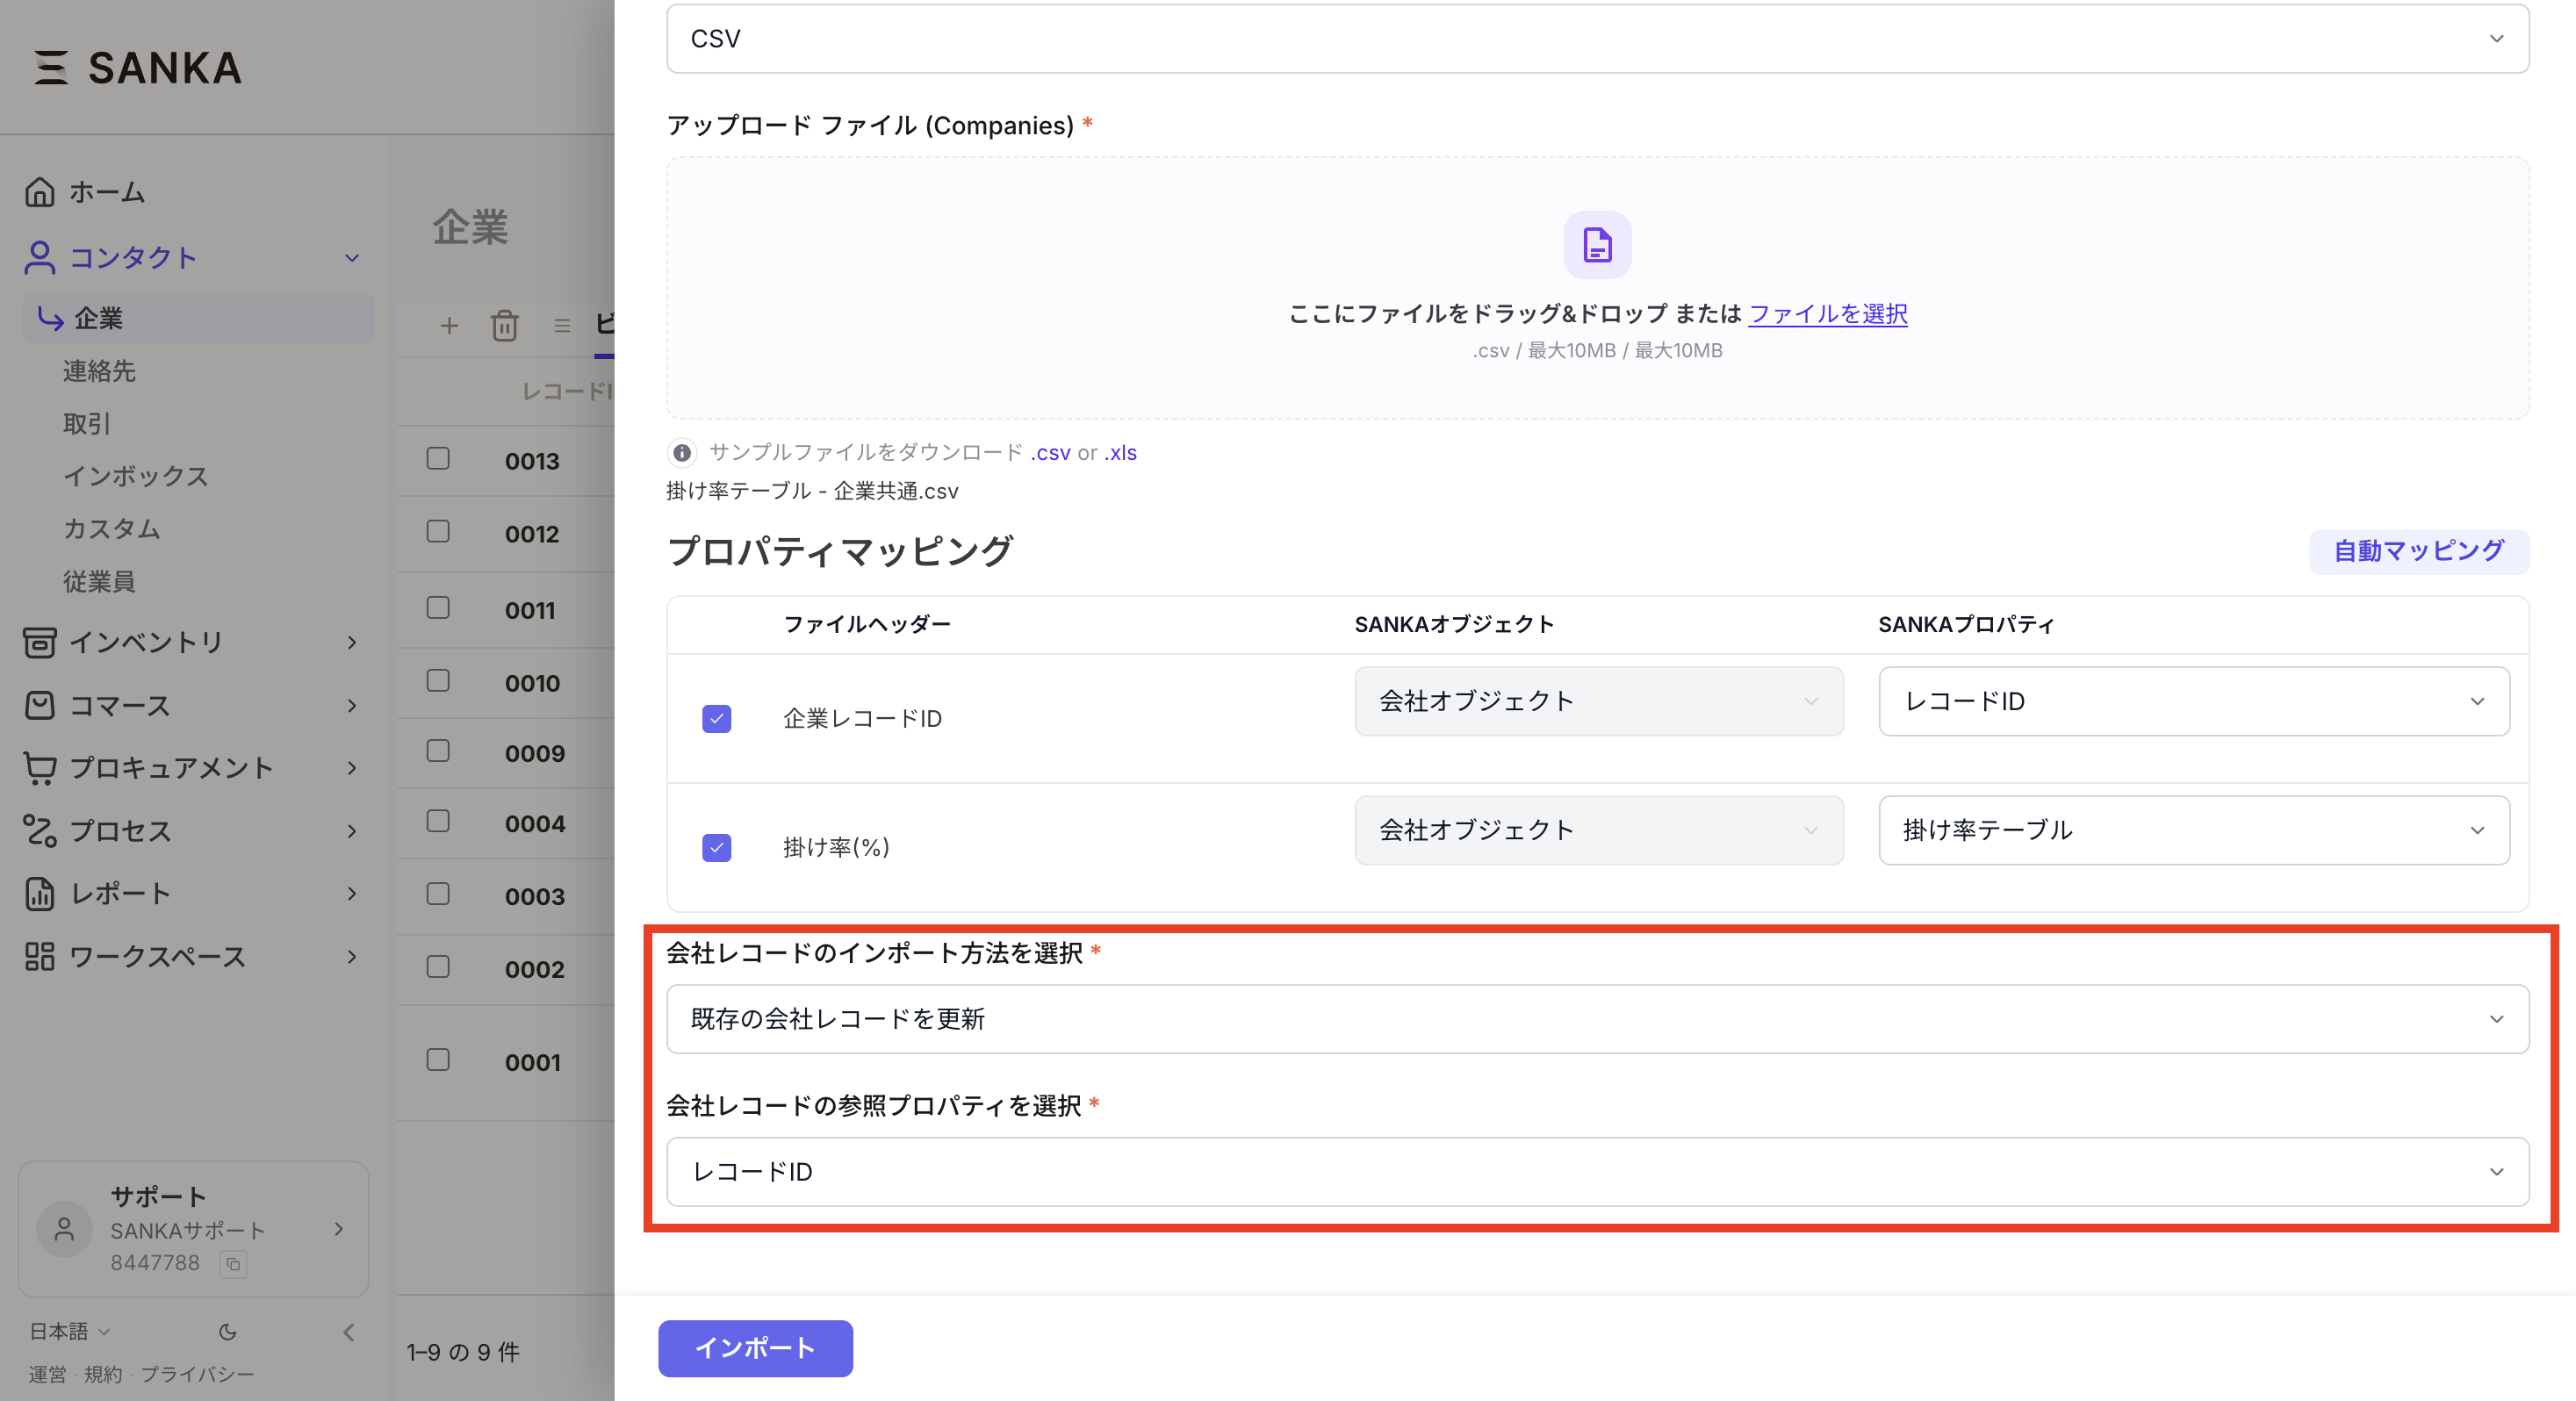The height and width of the screenshot is (1401, 2576).
Task: Open 連絡先 in the sidebar
Action: [99, 371]
